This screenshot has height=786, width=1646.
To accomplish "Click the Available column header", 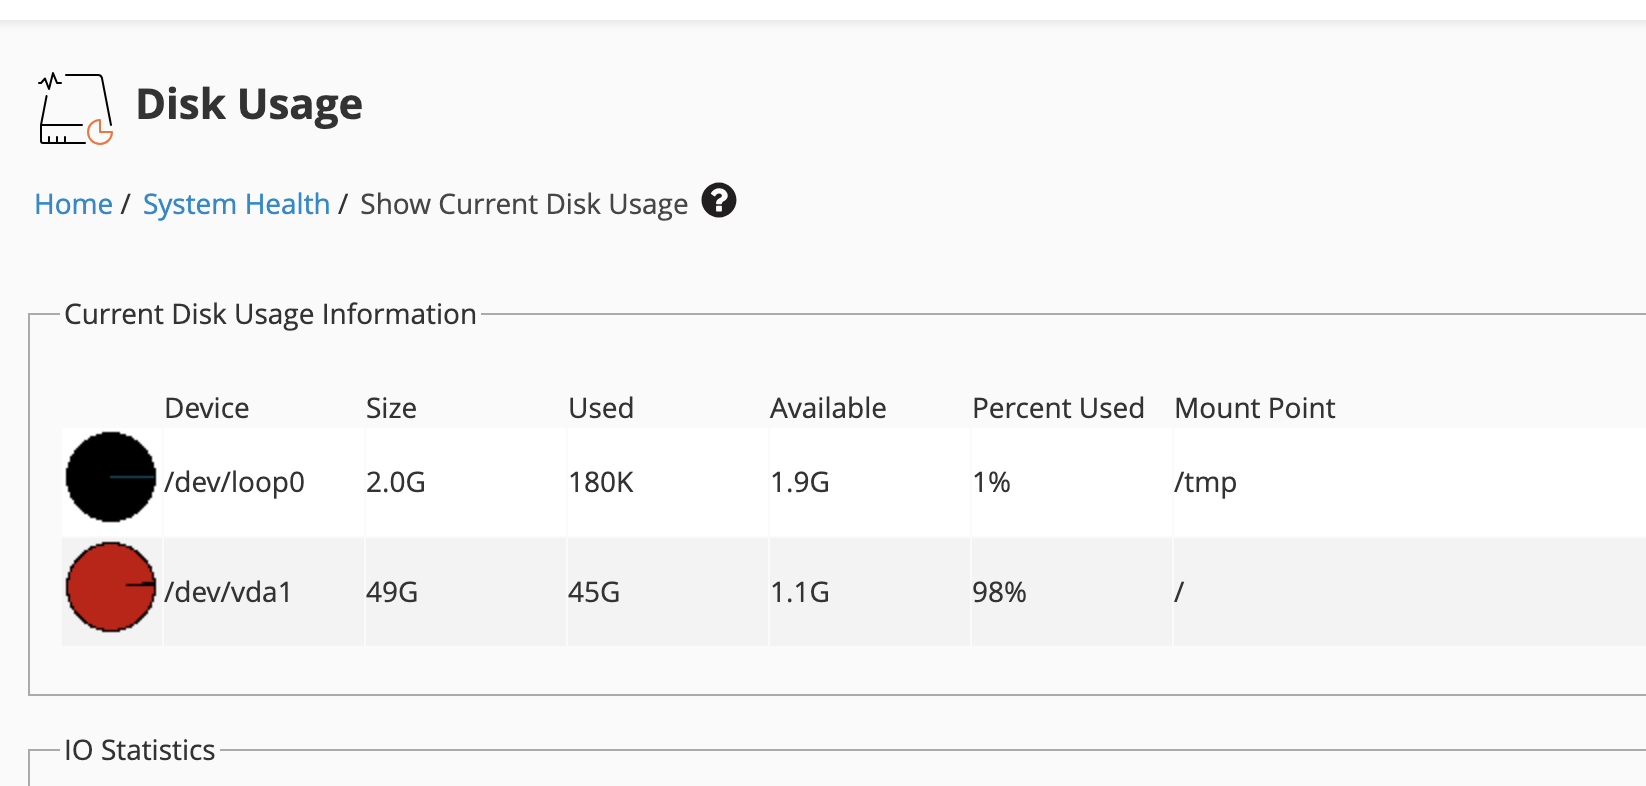I will pos(828,408).
